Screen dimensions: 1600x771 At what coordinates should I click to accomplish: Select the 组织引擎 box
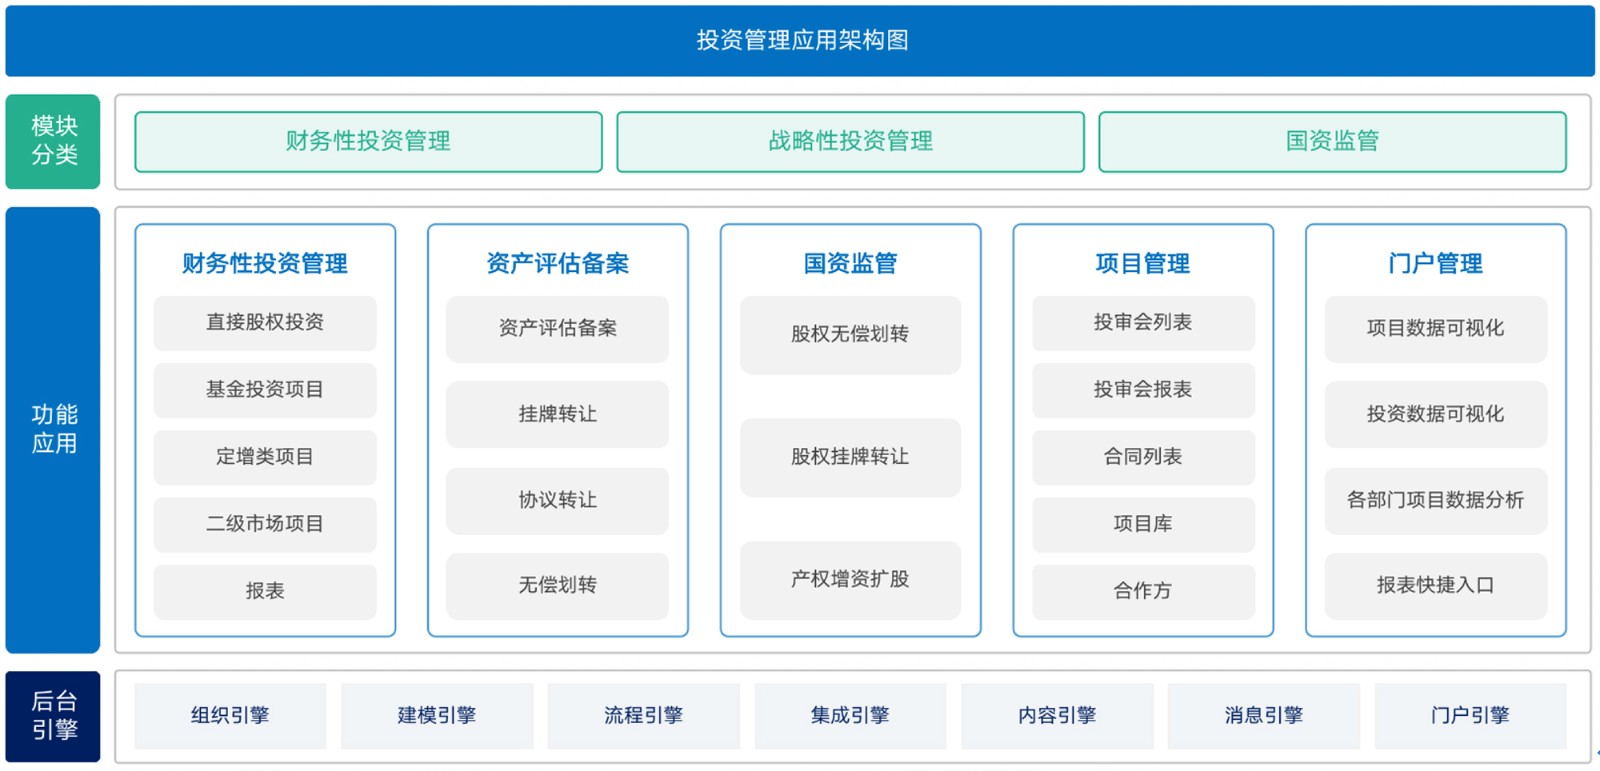[x=230, y=716]
